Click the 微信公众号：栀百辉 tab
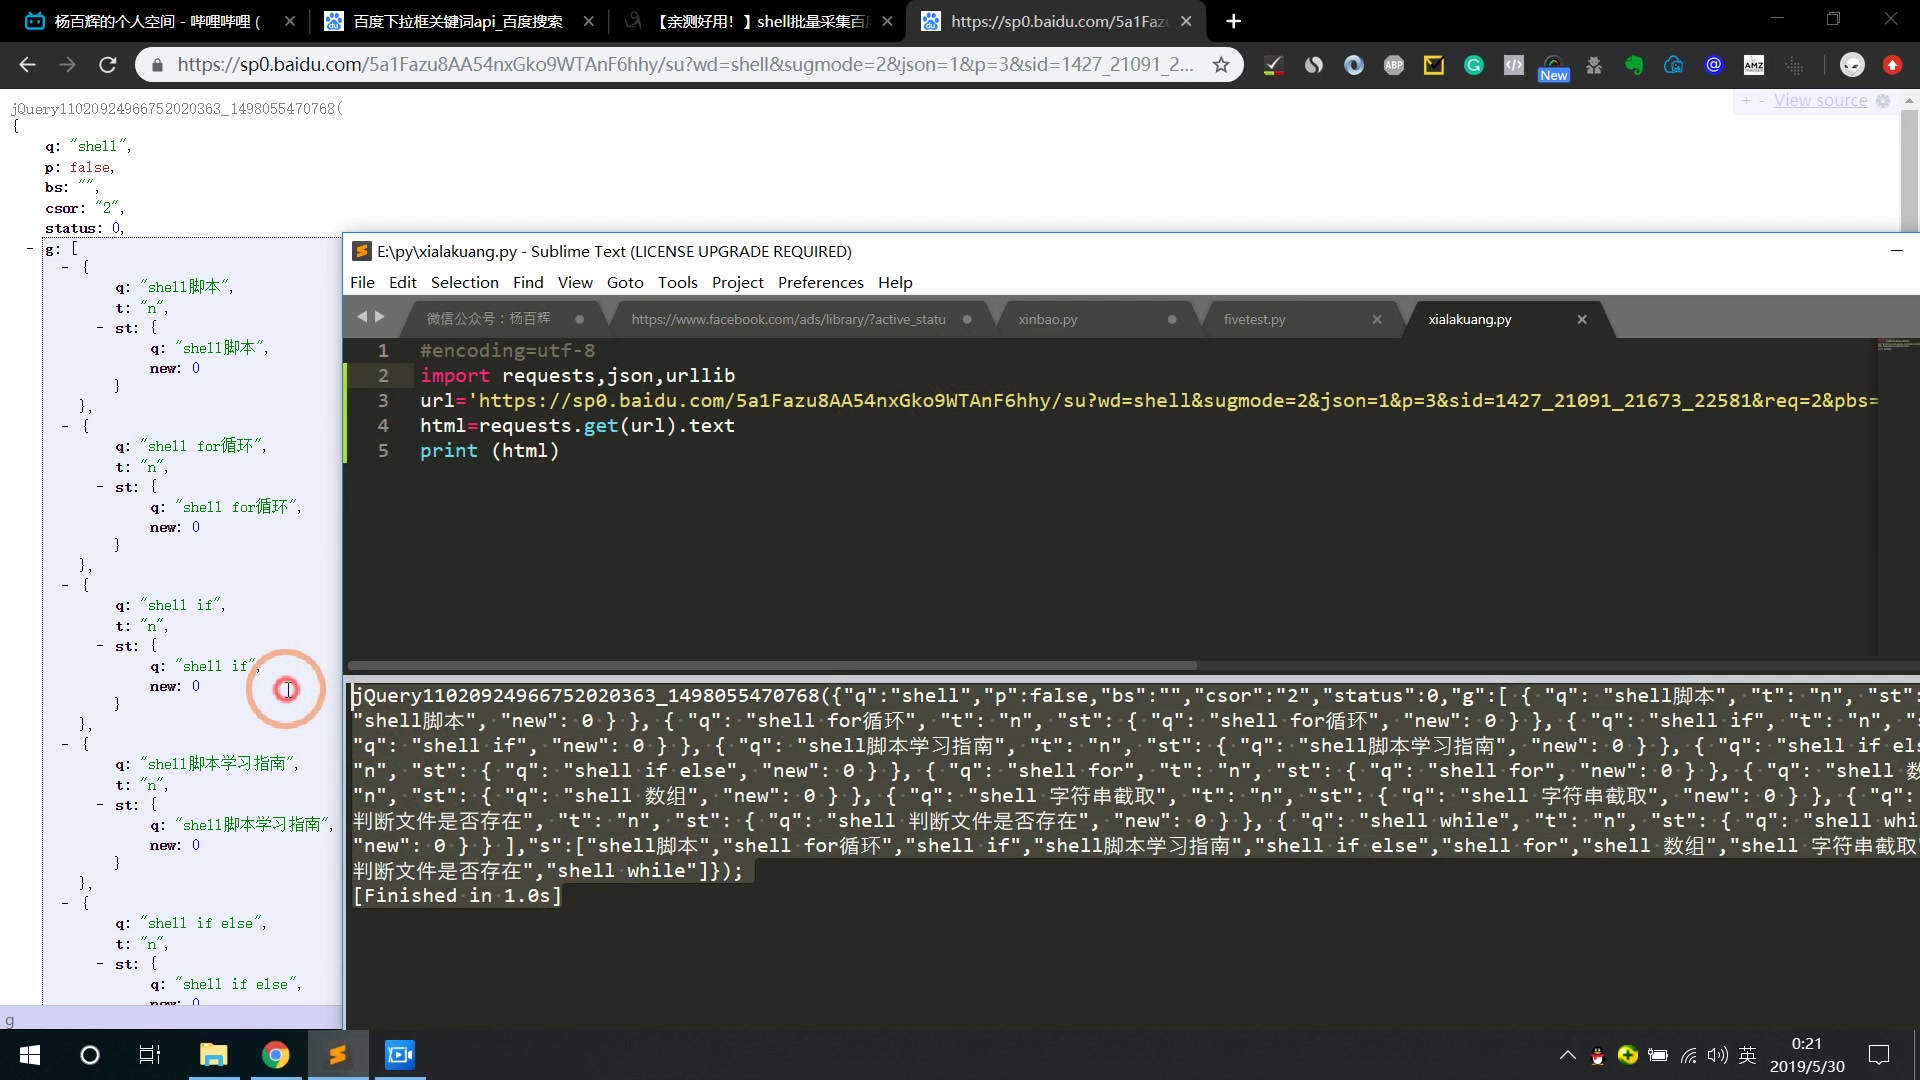This screenshot has height=1080, width=1920. pos(491,319)
